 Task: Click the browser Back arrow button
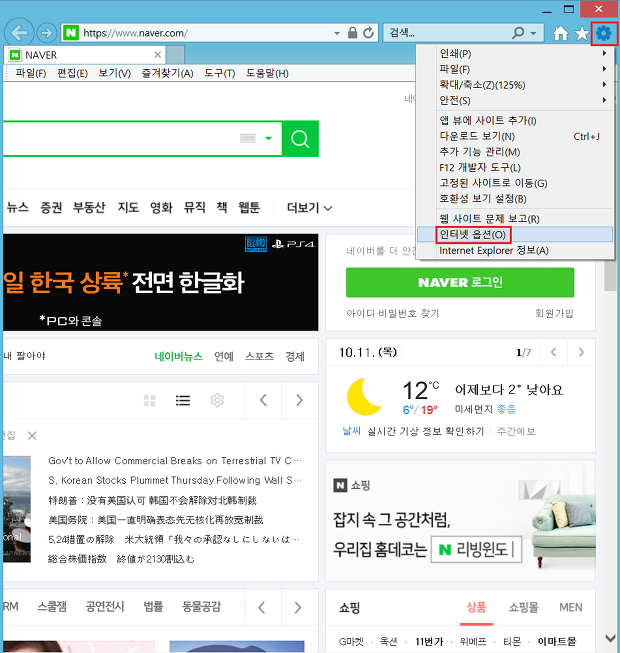[19, 32]
